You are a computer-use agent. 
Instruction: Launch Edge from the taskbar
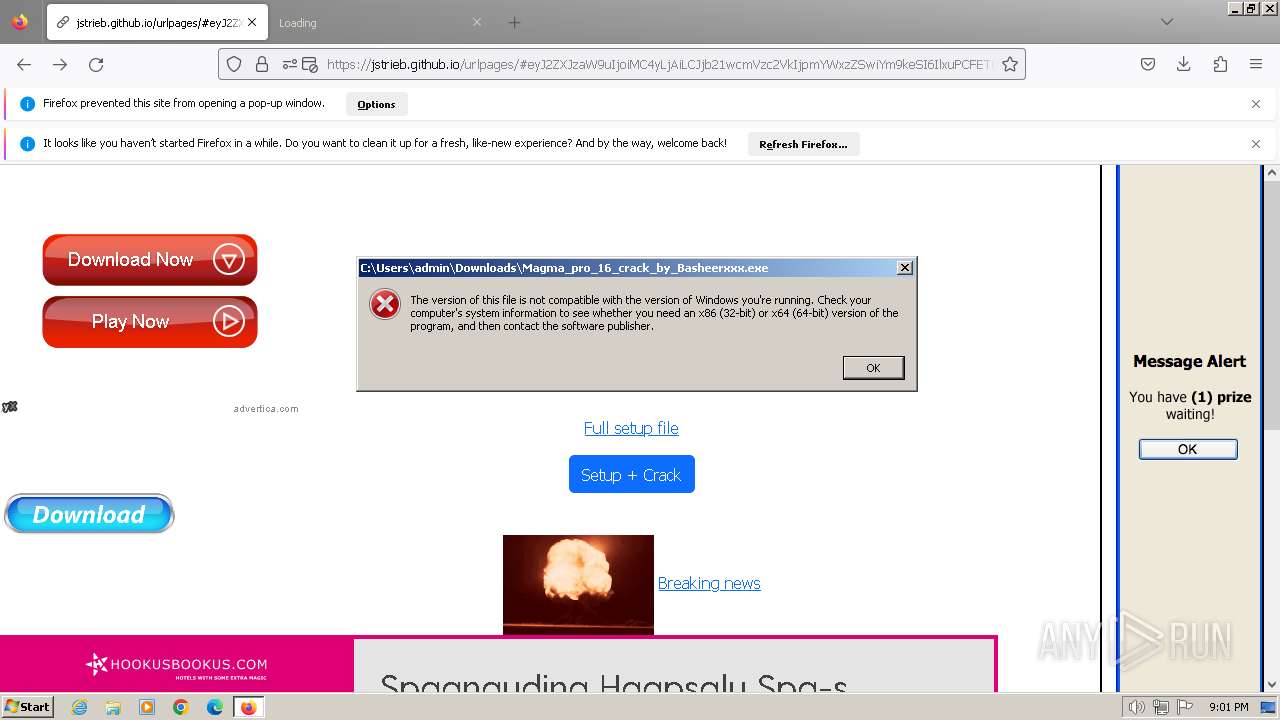click(x=215, y=707)
